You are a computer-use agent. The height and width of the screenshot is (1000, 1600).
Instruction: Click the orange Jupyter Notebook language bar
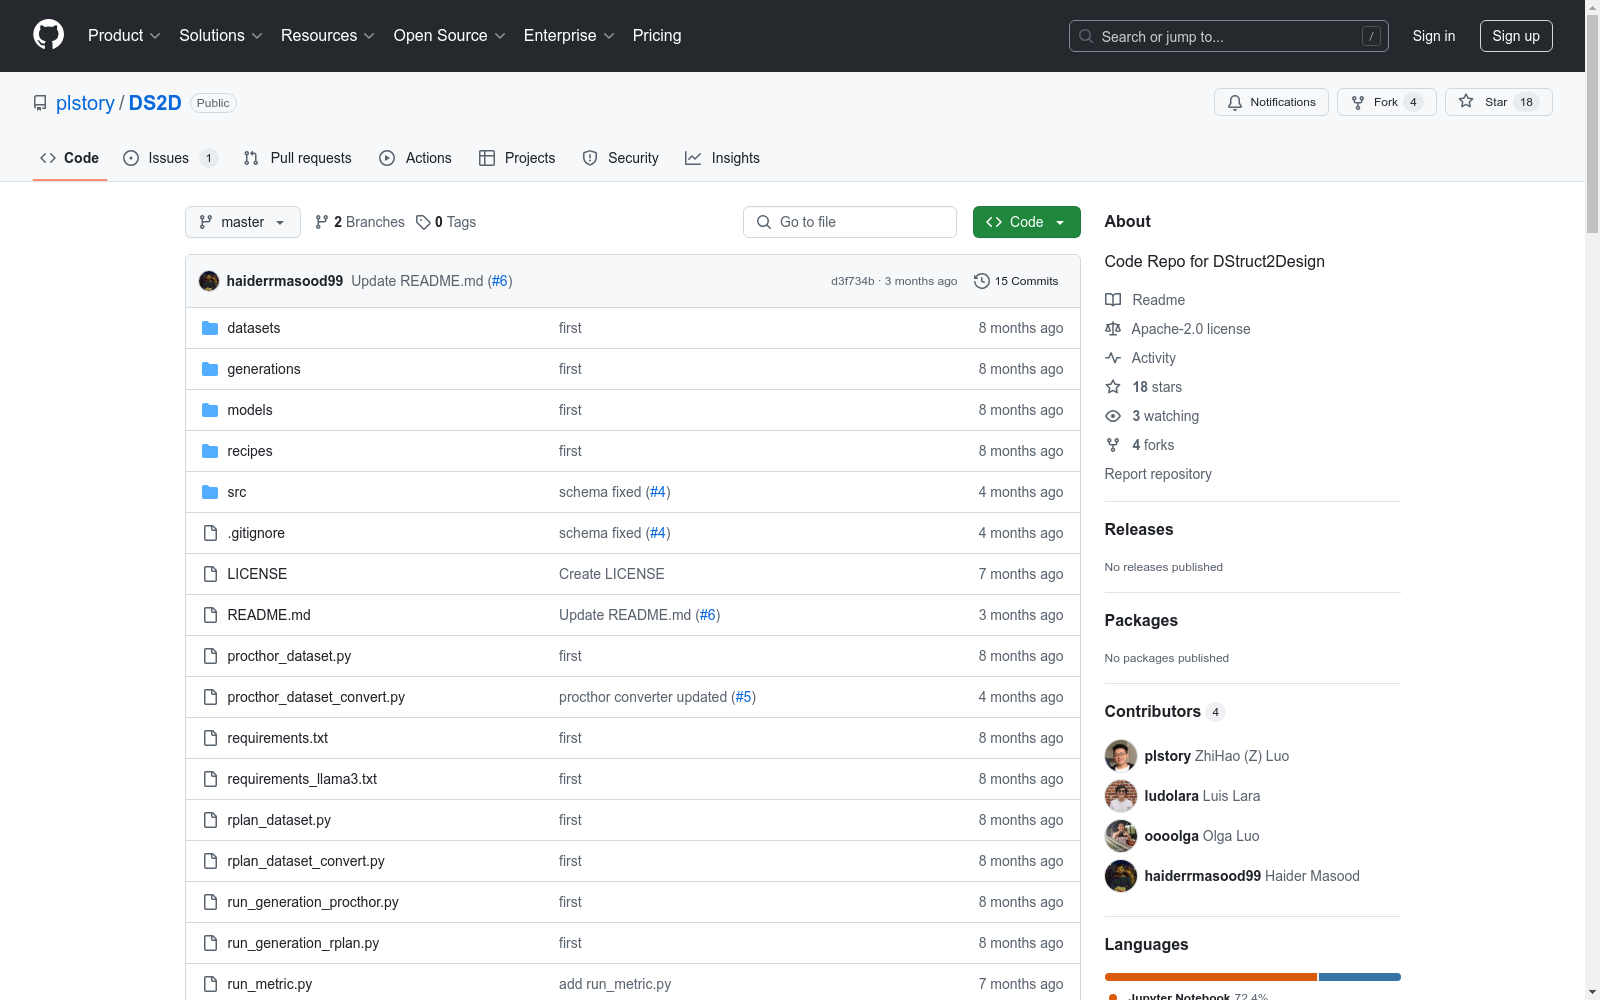(x=1211, y=977)
